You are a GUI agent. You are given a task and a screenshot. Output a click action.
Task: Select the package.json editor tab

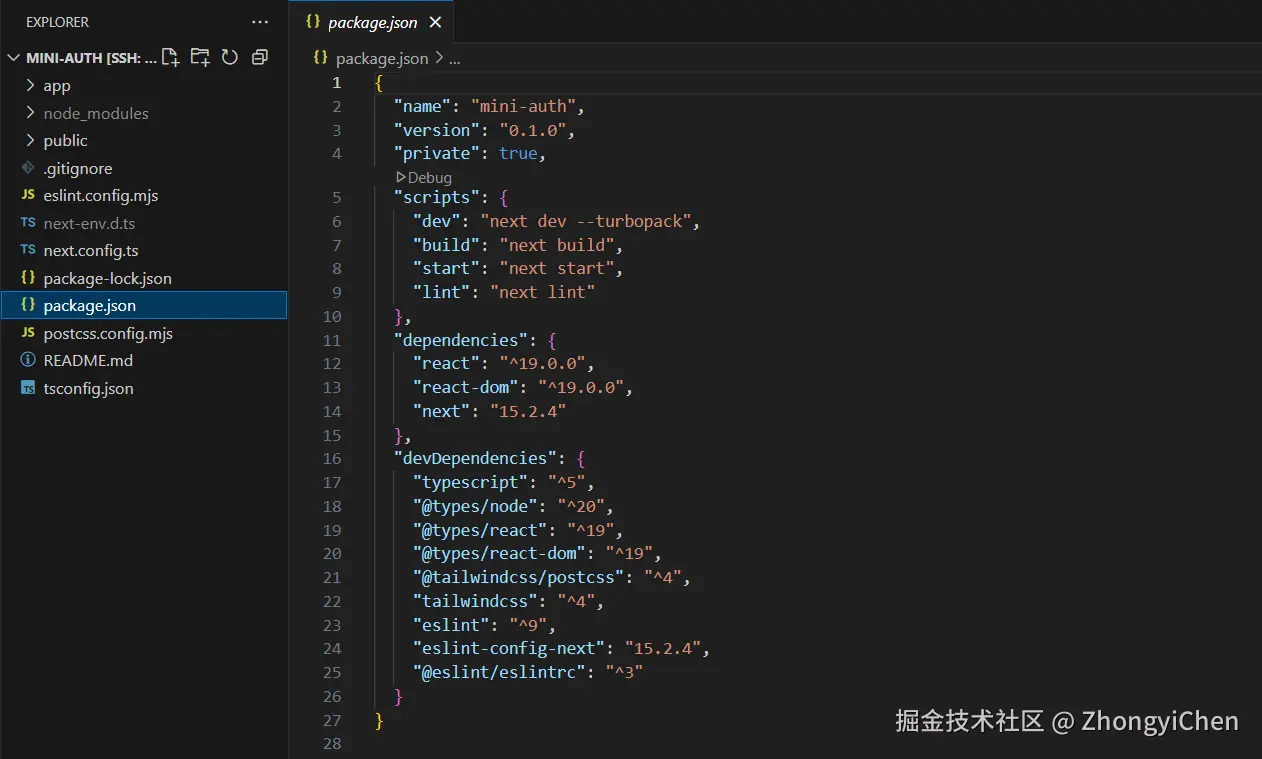[x=371, y=22]
